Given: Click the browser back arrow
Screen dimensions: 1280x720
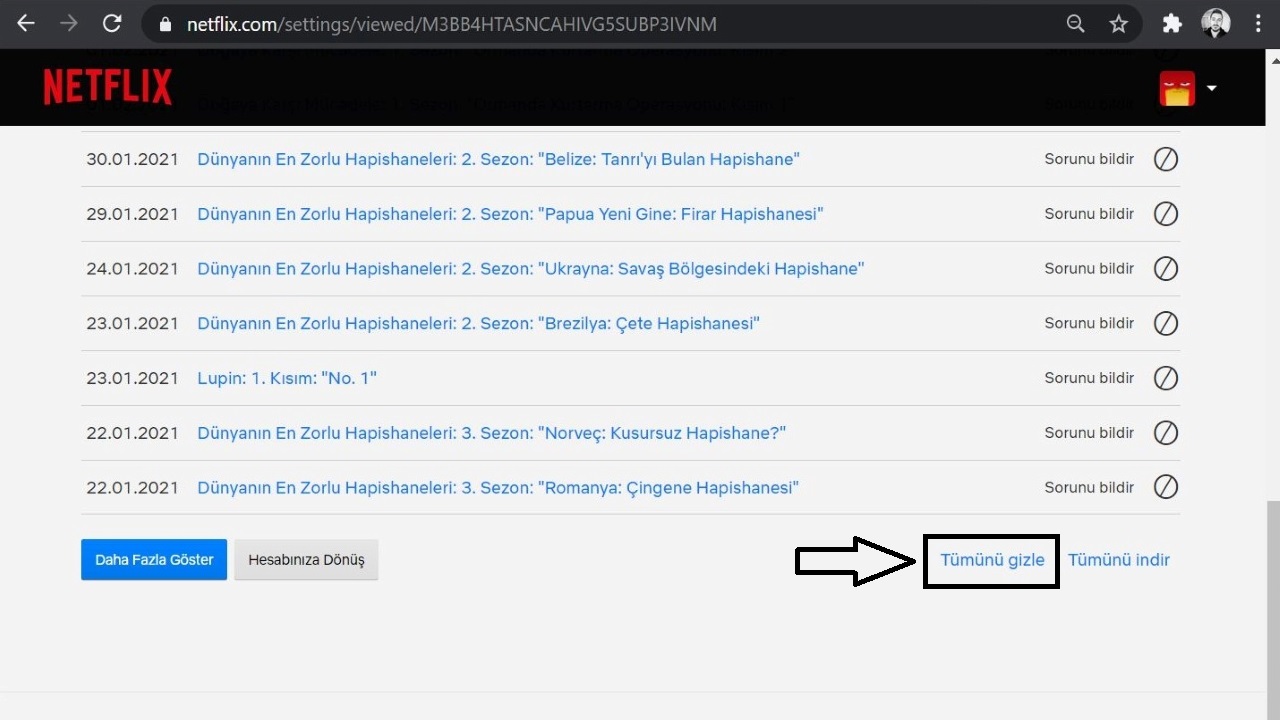Looking at the screenshot, I should (x=26, y=24).
